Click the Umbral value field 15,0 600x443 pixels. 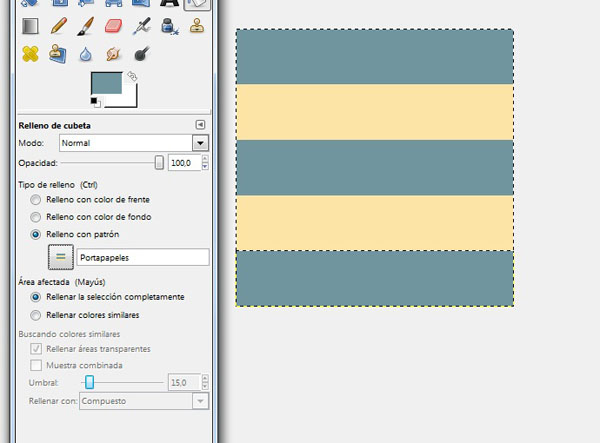point(184,383)
